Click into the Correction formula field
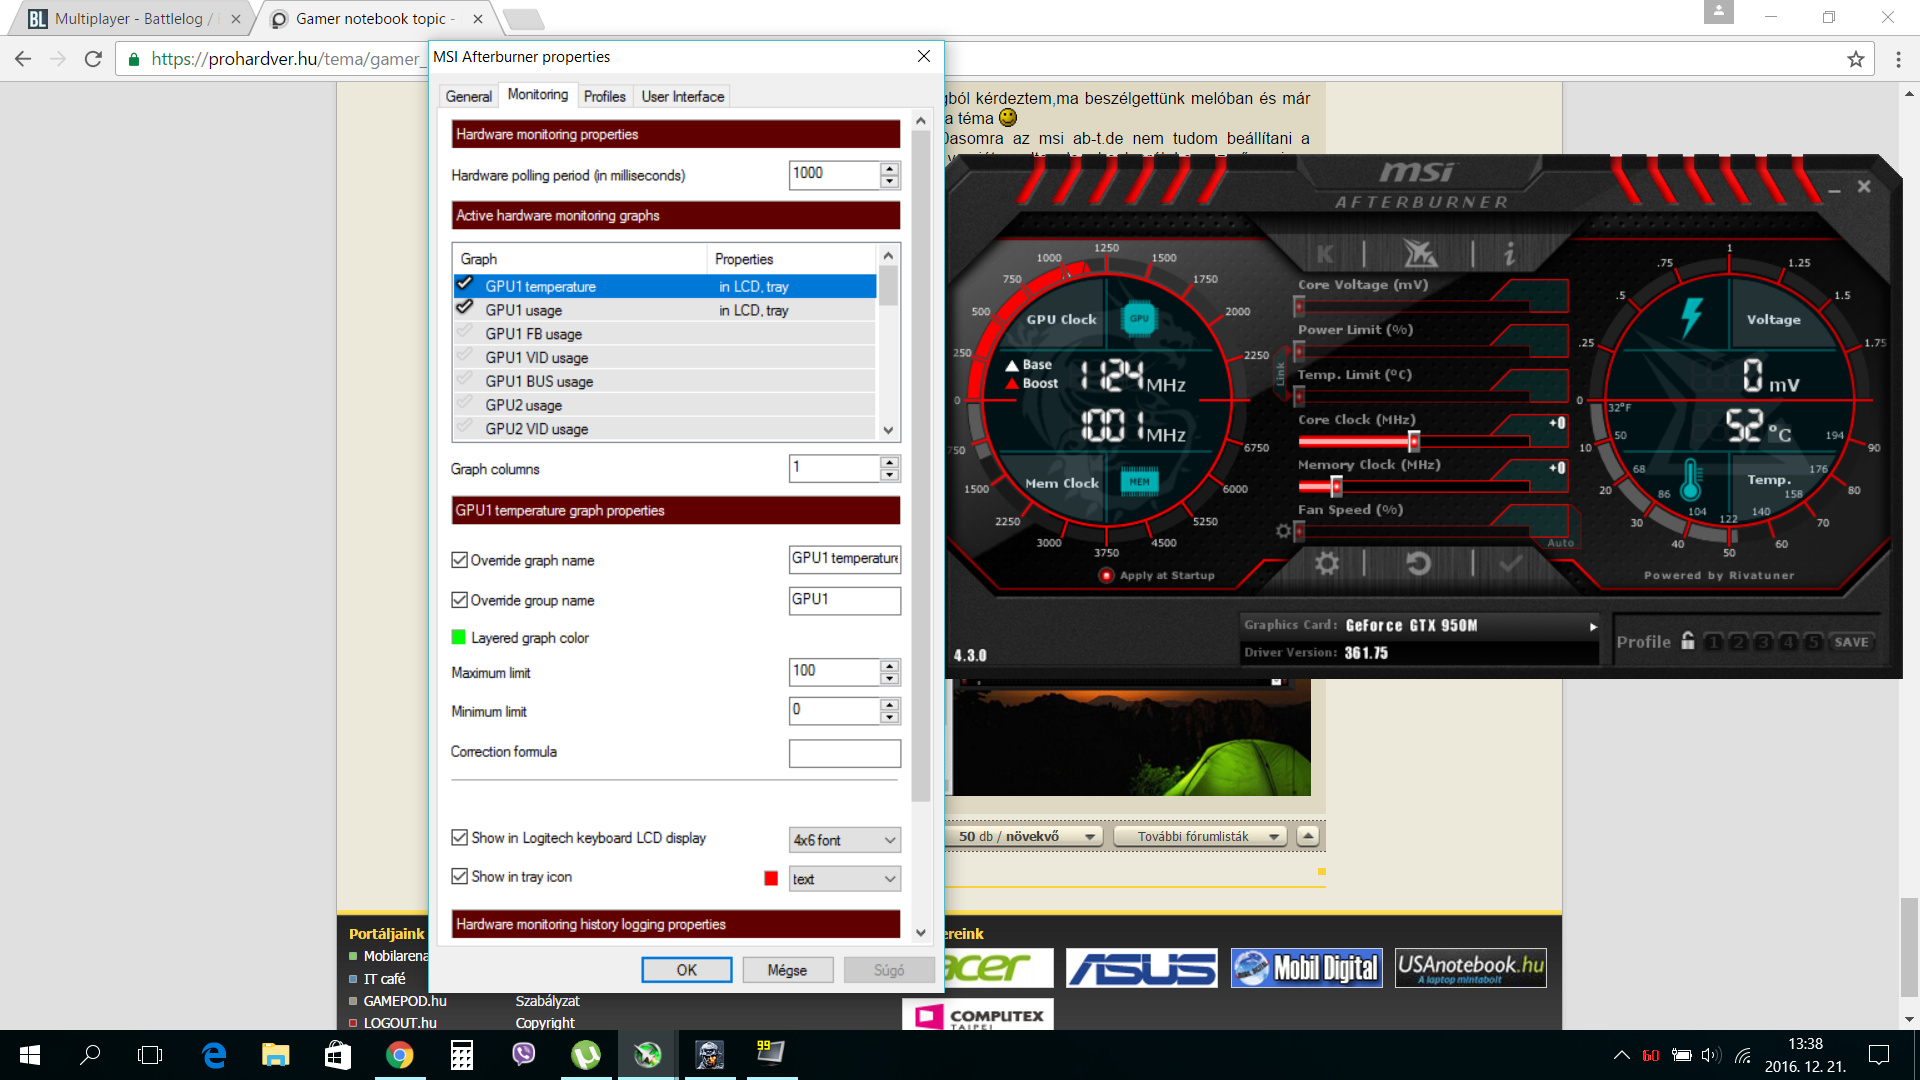 point(844,753)
